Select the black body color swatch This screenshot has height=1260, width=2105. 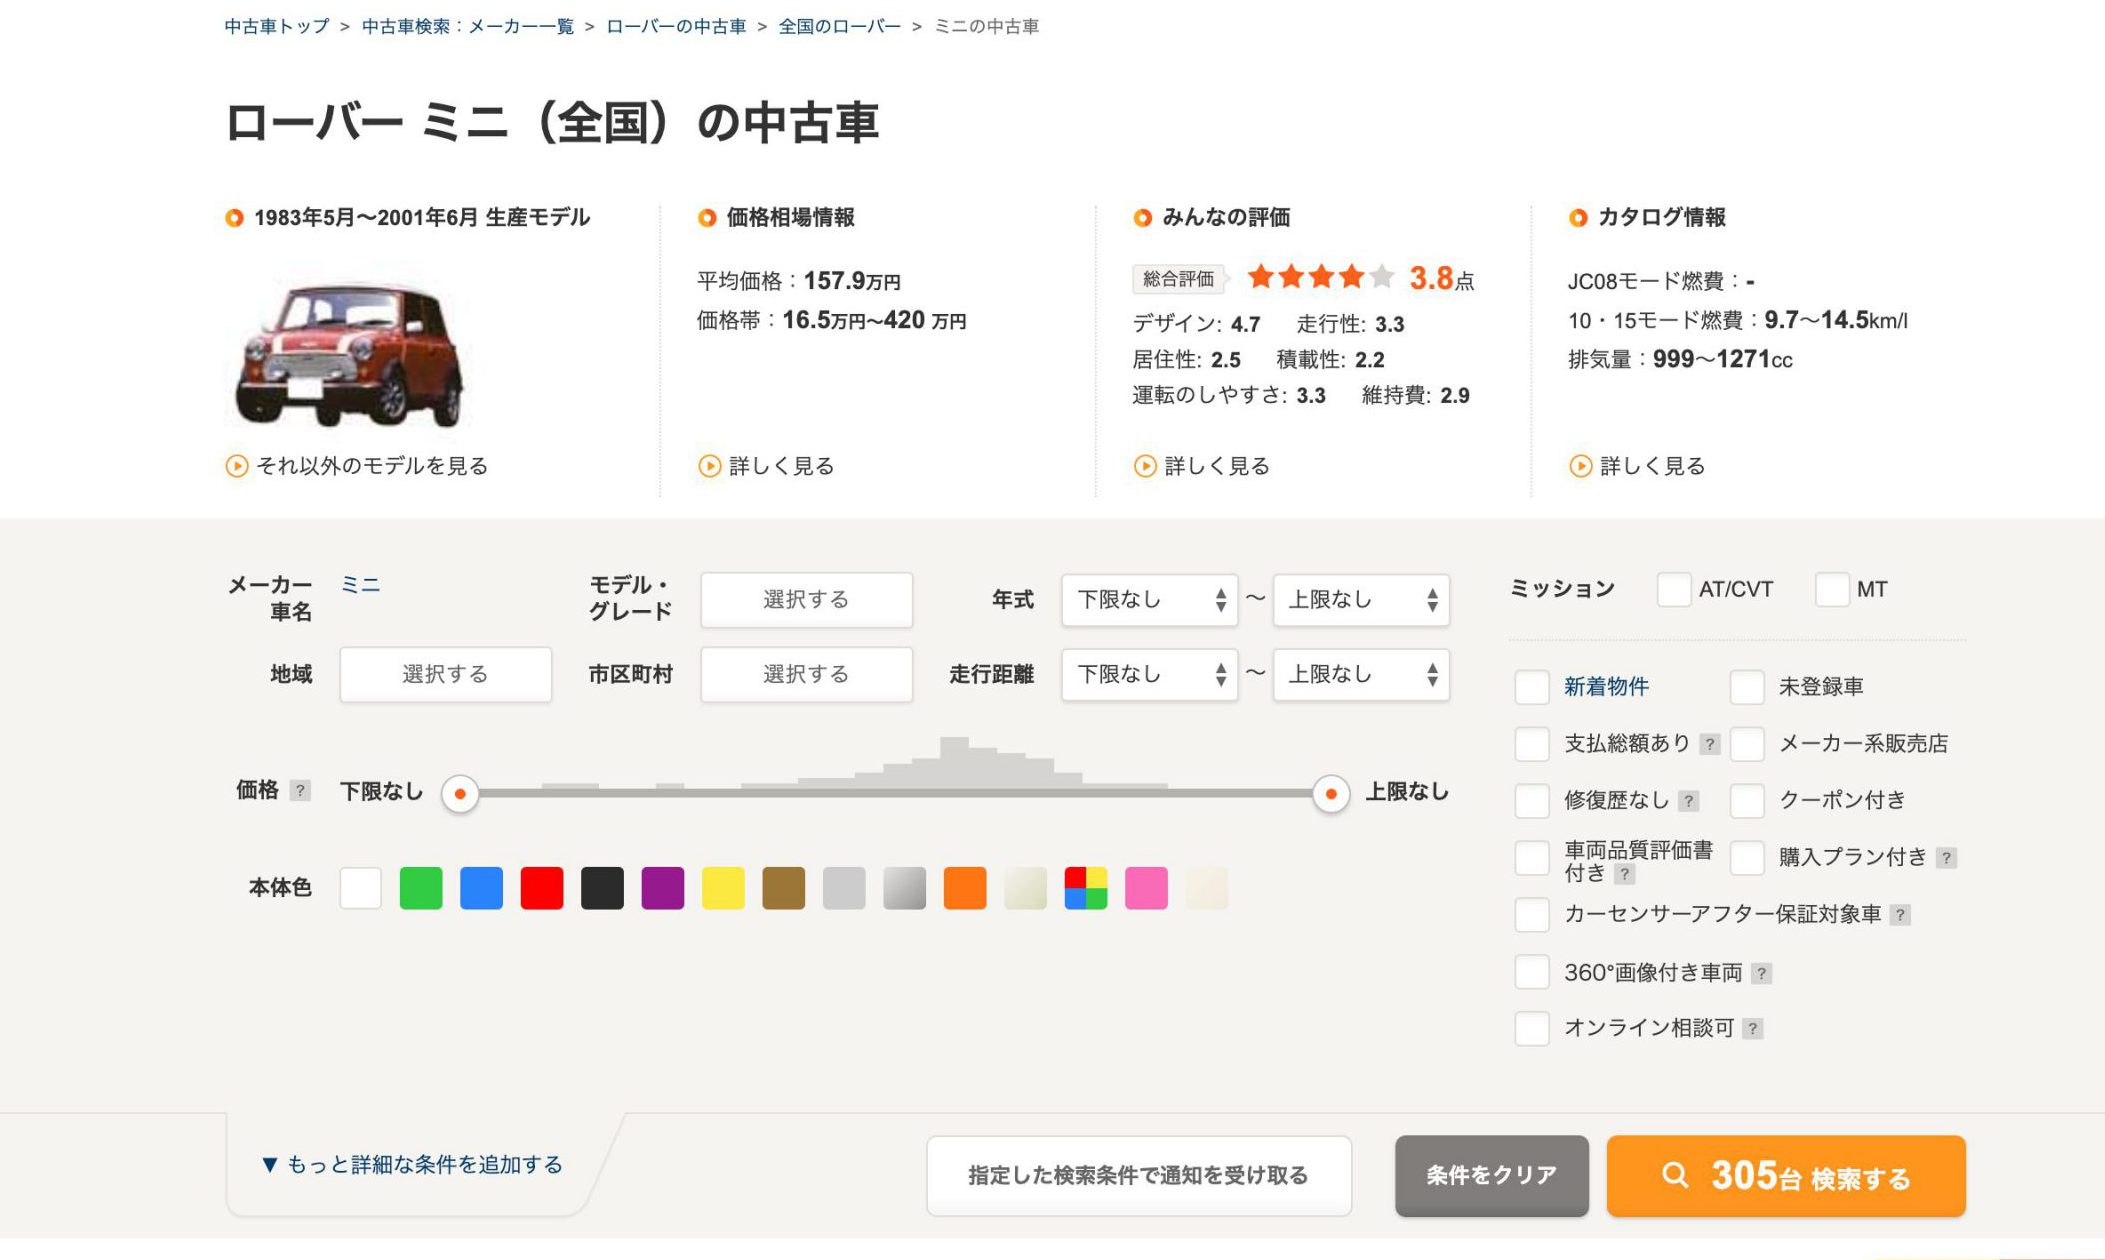(602, 888)
